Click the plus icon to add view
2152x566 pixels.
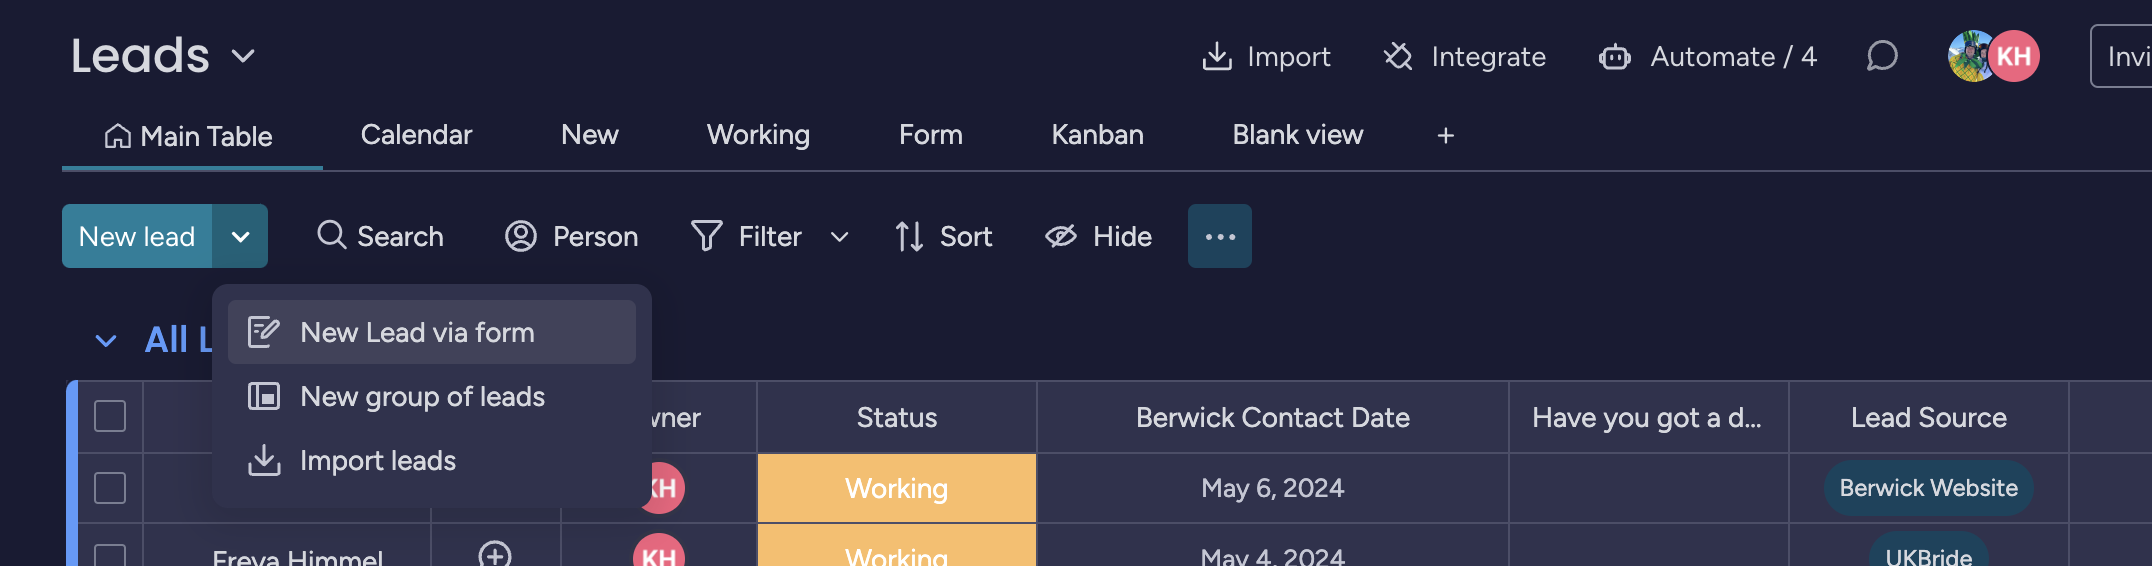pyautogui.click(x=1445, y=135)
